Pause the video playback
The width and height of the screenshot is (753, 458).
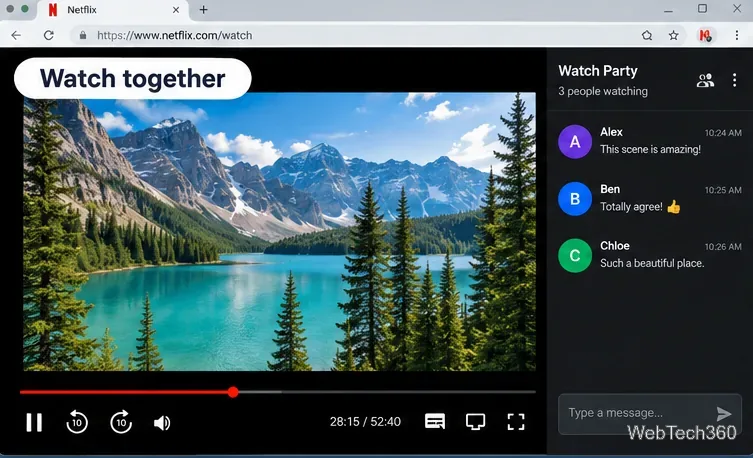click(34, 422)
